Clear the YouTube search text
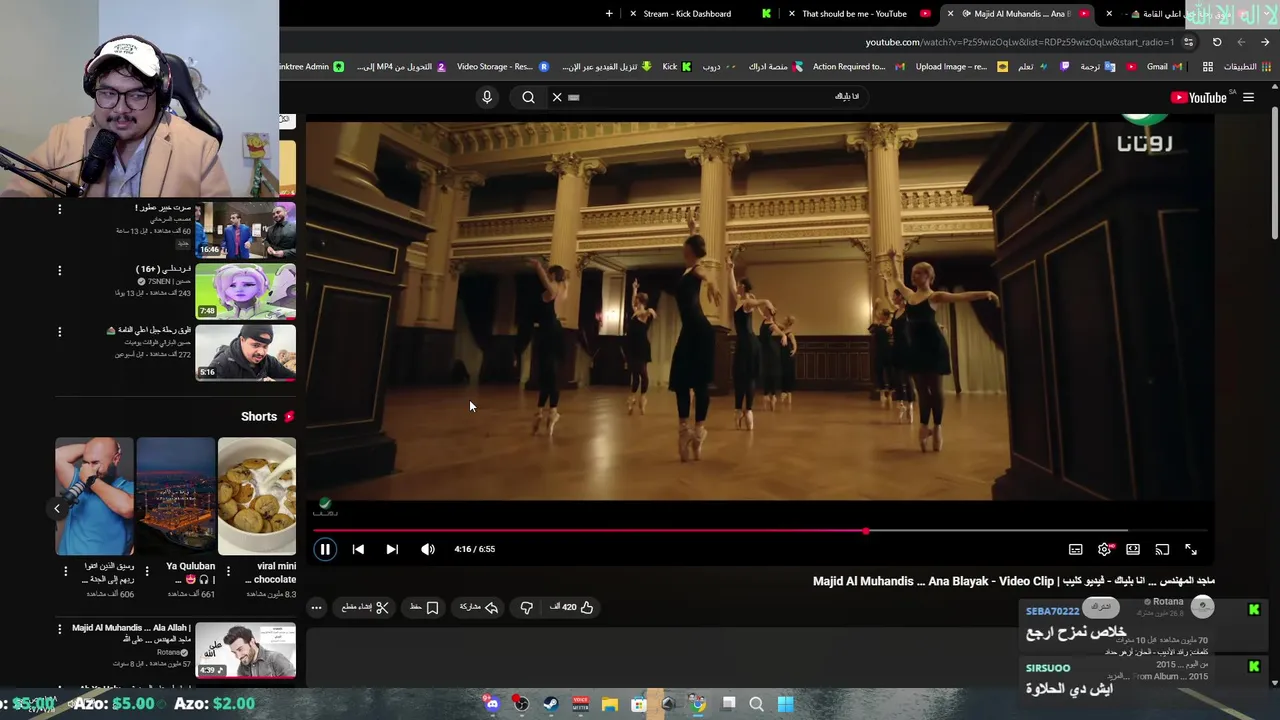The image size is (1280, 720). 557,97
